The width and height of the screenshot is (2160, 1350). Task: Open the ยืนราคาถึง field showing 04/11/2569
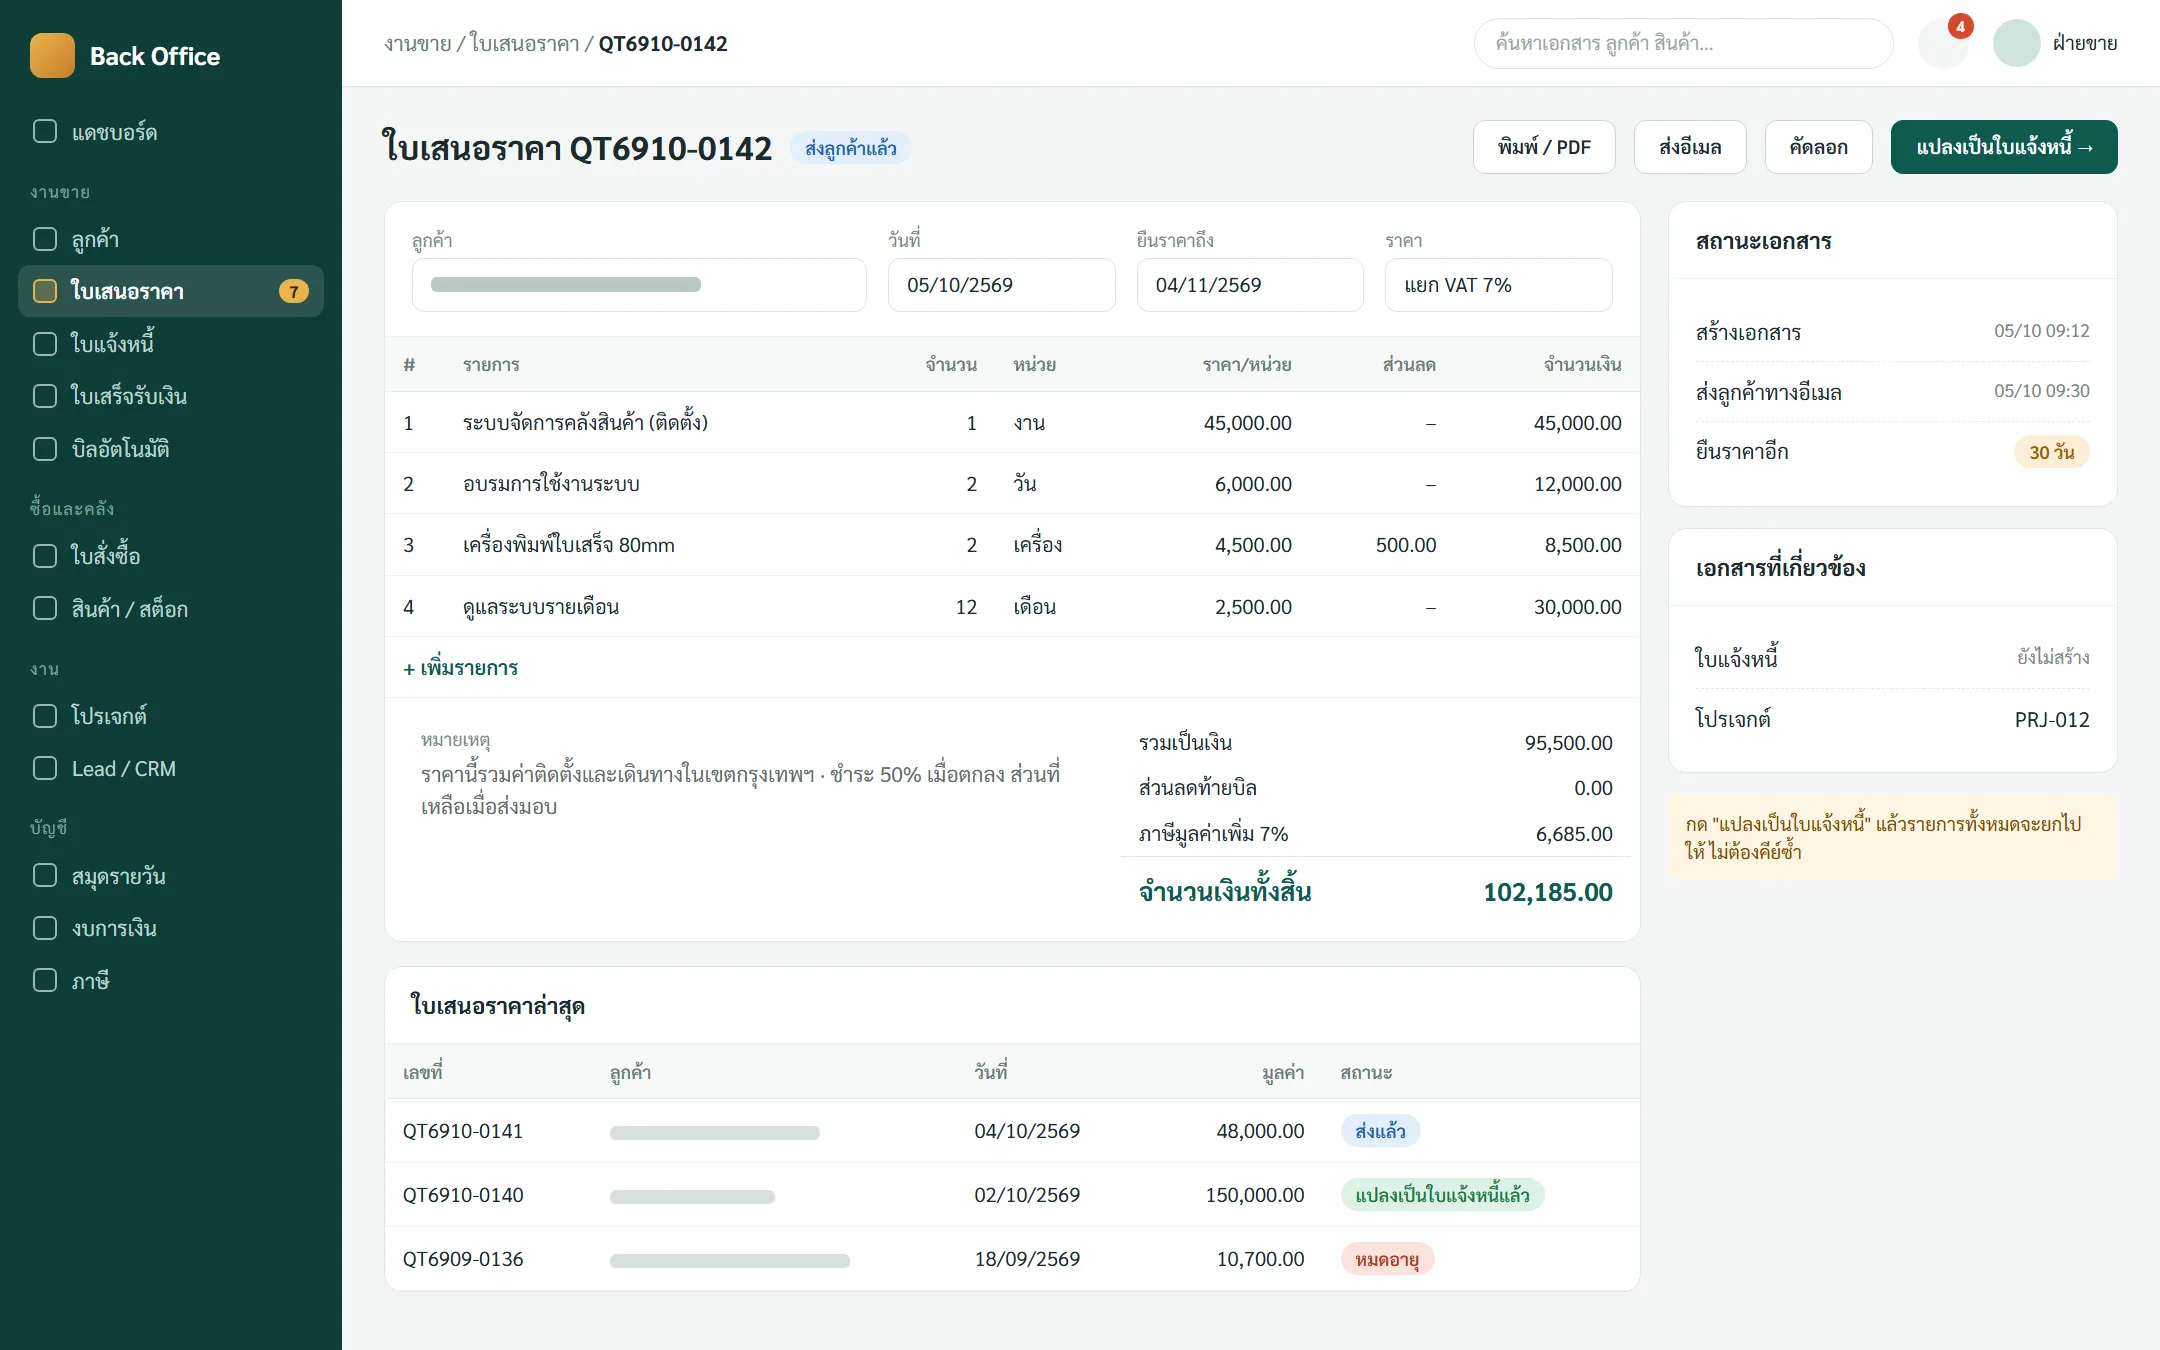[1250, 285]
